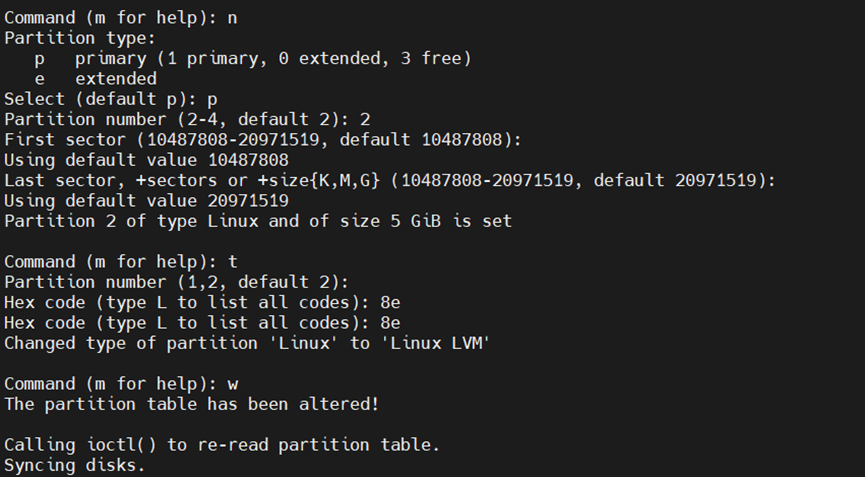865x477 pixels.
Task: Click the 'Partition 2 of type Linux' message
Action: click(258, 221)
